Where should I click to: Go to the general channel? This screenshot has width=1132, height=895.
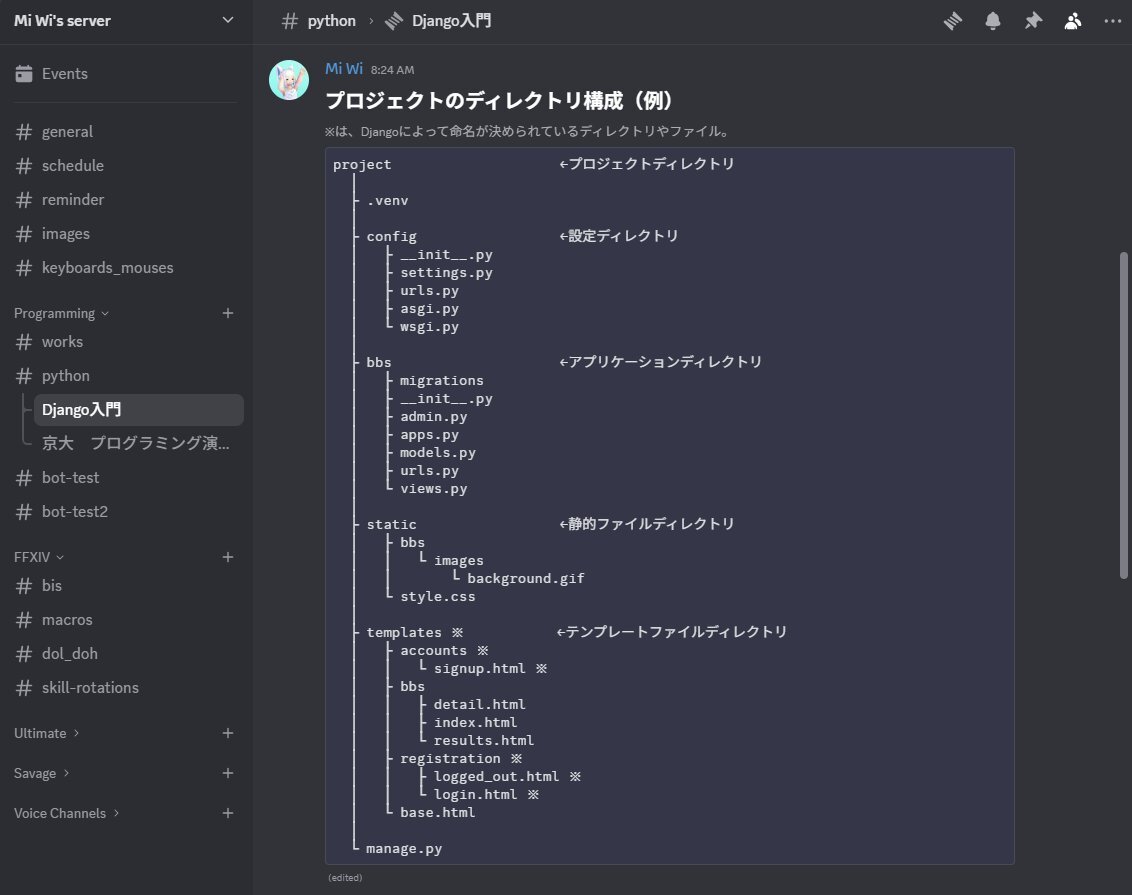coord(125,132)
